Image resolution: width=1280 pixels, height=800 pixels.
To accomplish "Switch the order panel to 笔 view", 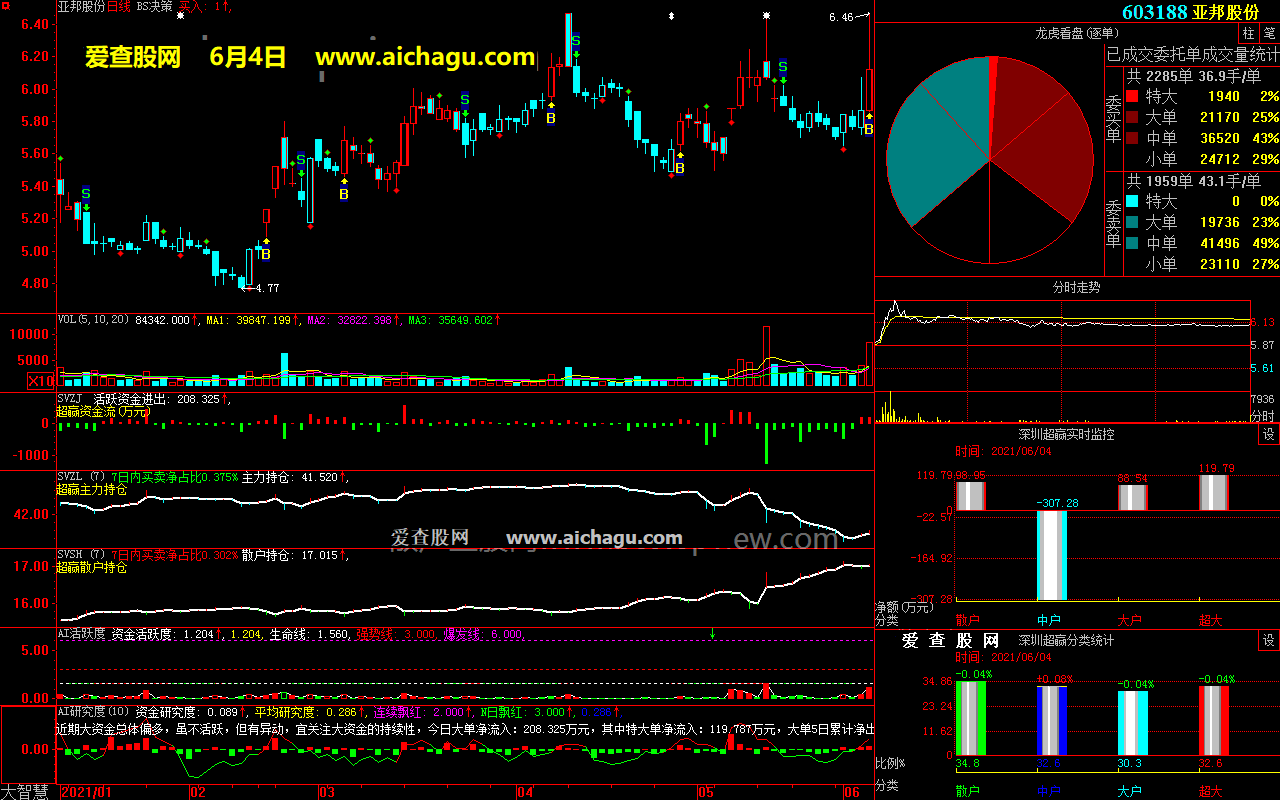I will tap(1269, 34).
